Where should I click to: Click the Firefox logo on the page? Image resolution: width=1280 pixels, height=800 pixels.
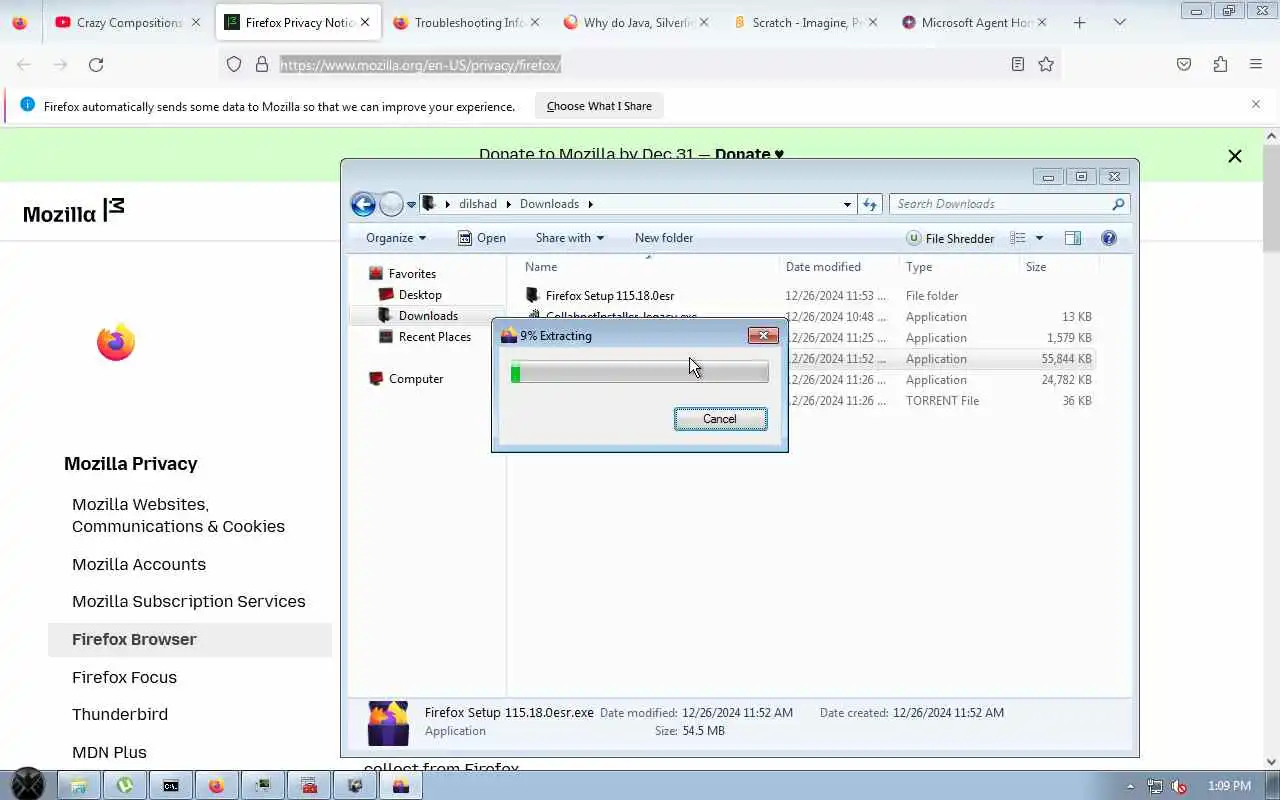(116, 342)
